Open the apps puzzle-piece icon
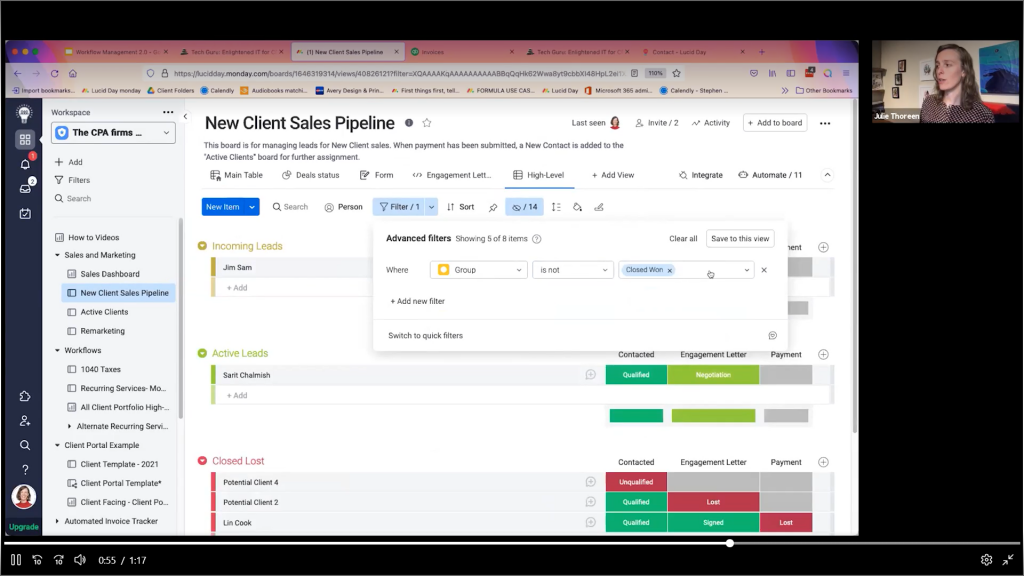 25,396
